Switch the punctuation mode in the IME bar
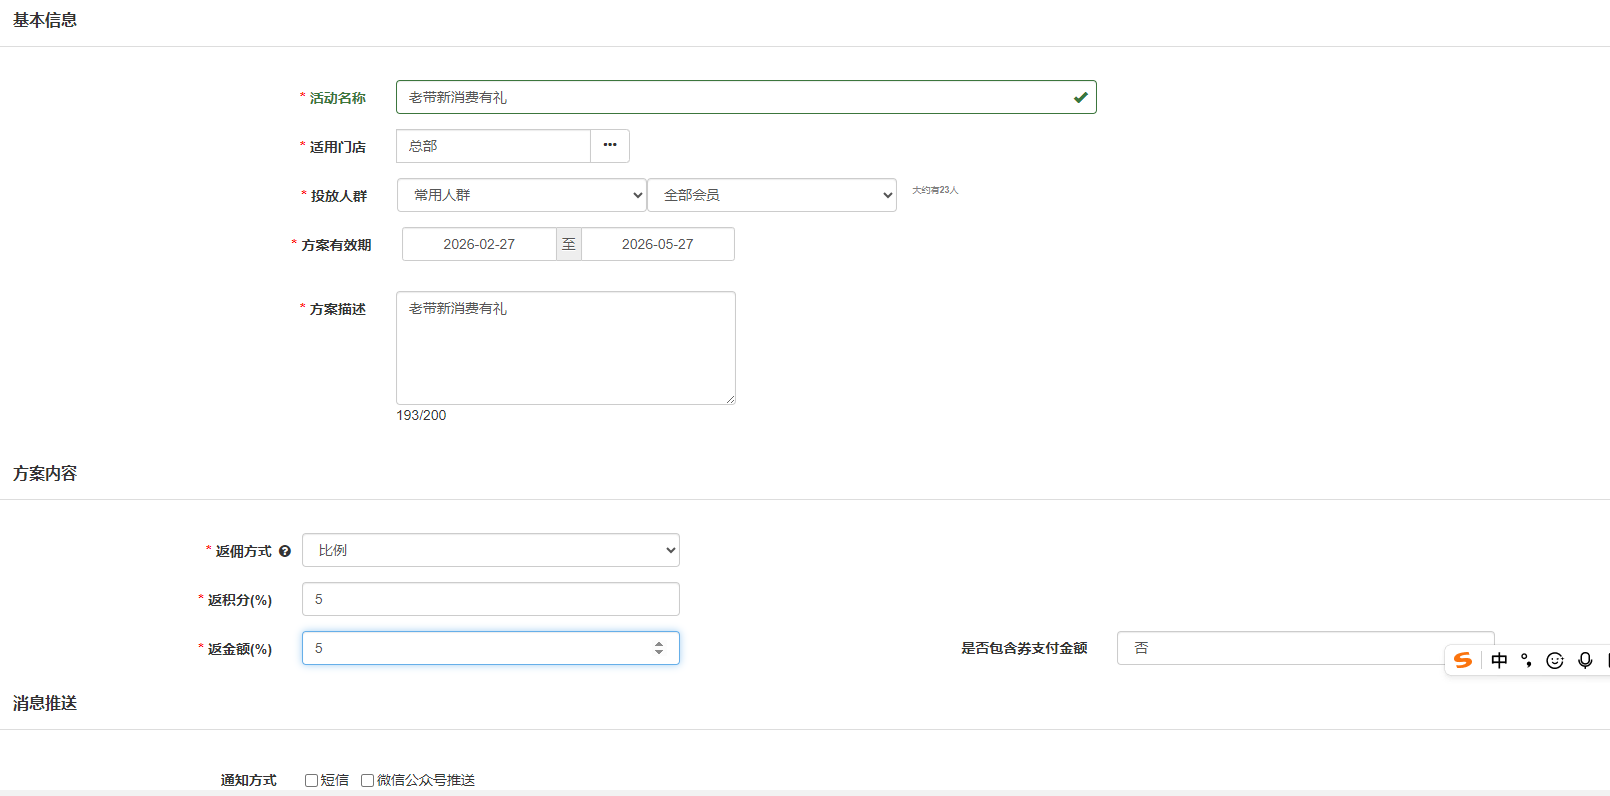1610x796 pixels. (1526, 660)
